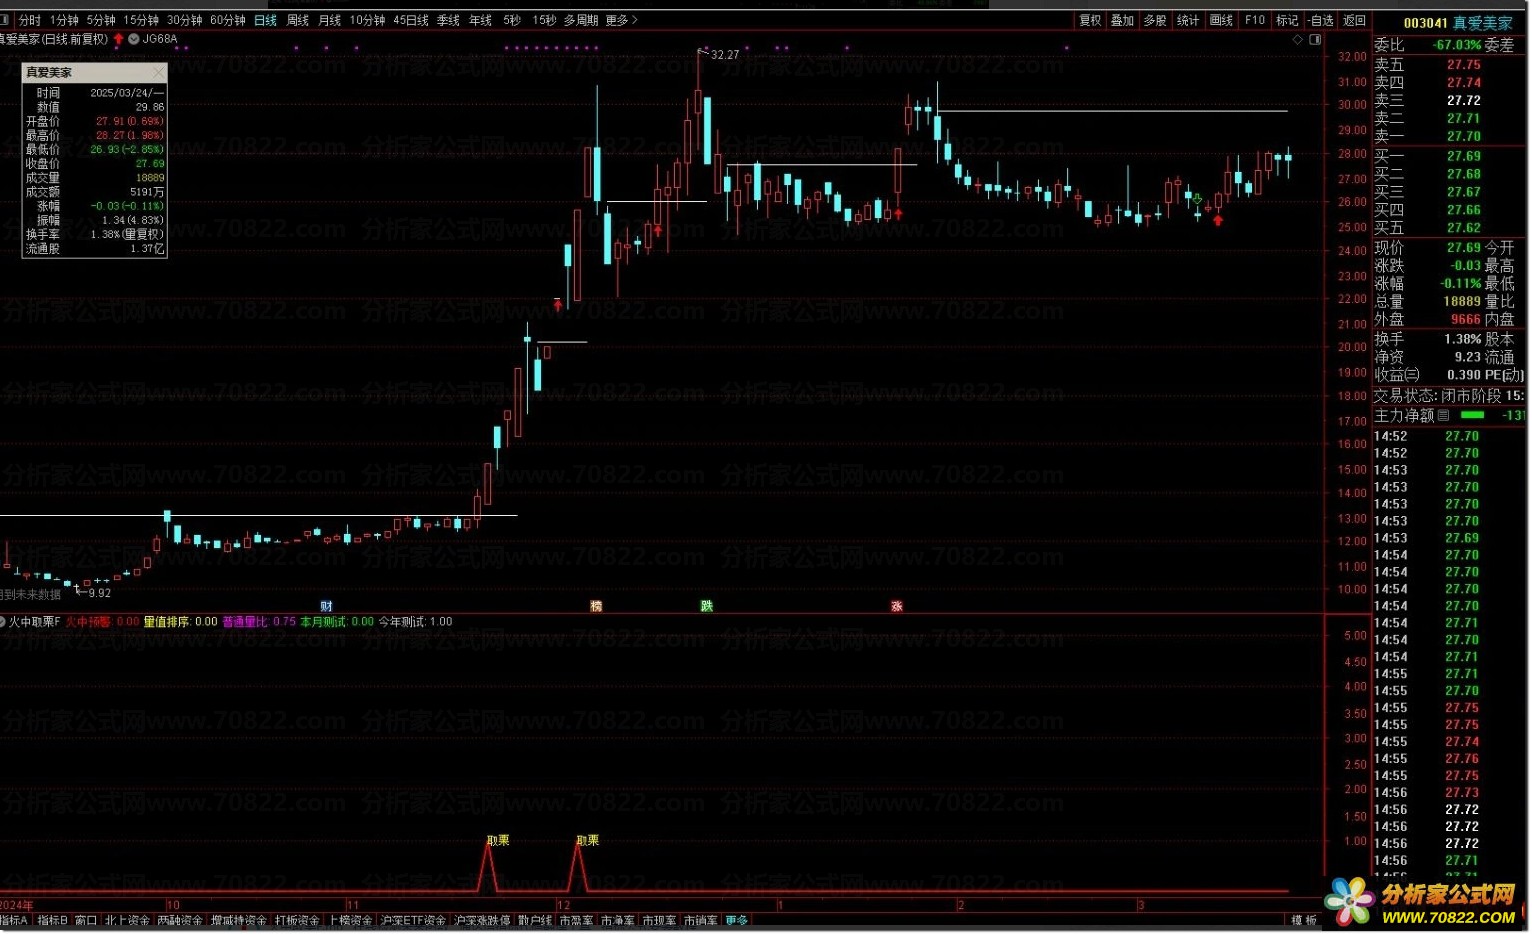Click the 榜 marker on the timeline
The width and height of the screenshot is (1532, 934).
[x=596, y=607]
